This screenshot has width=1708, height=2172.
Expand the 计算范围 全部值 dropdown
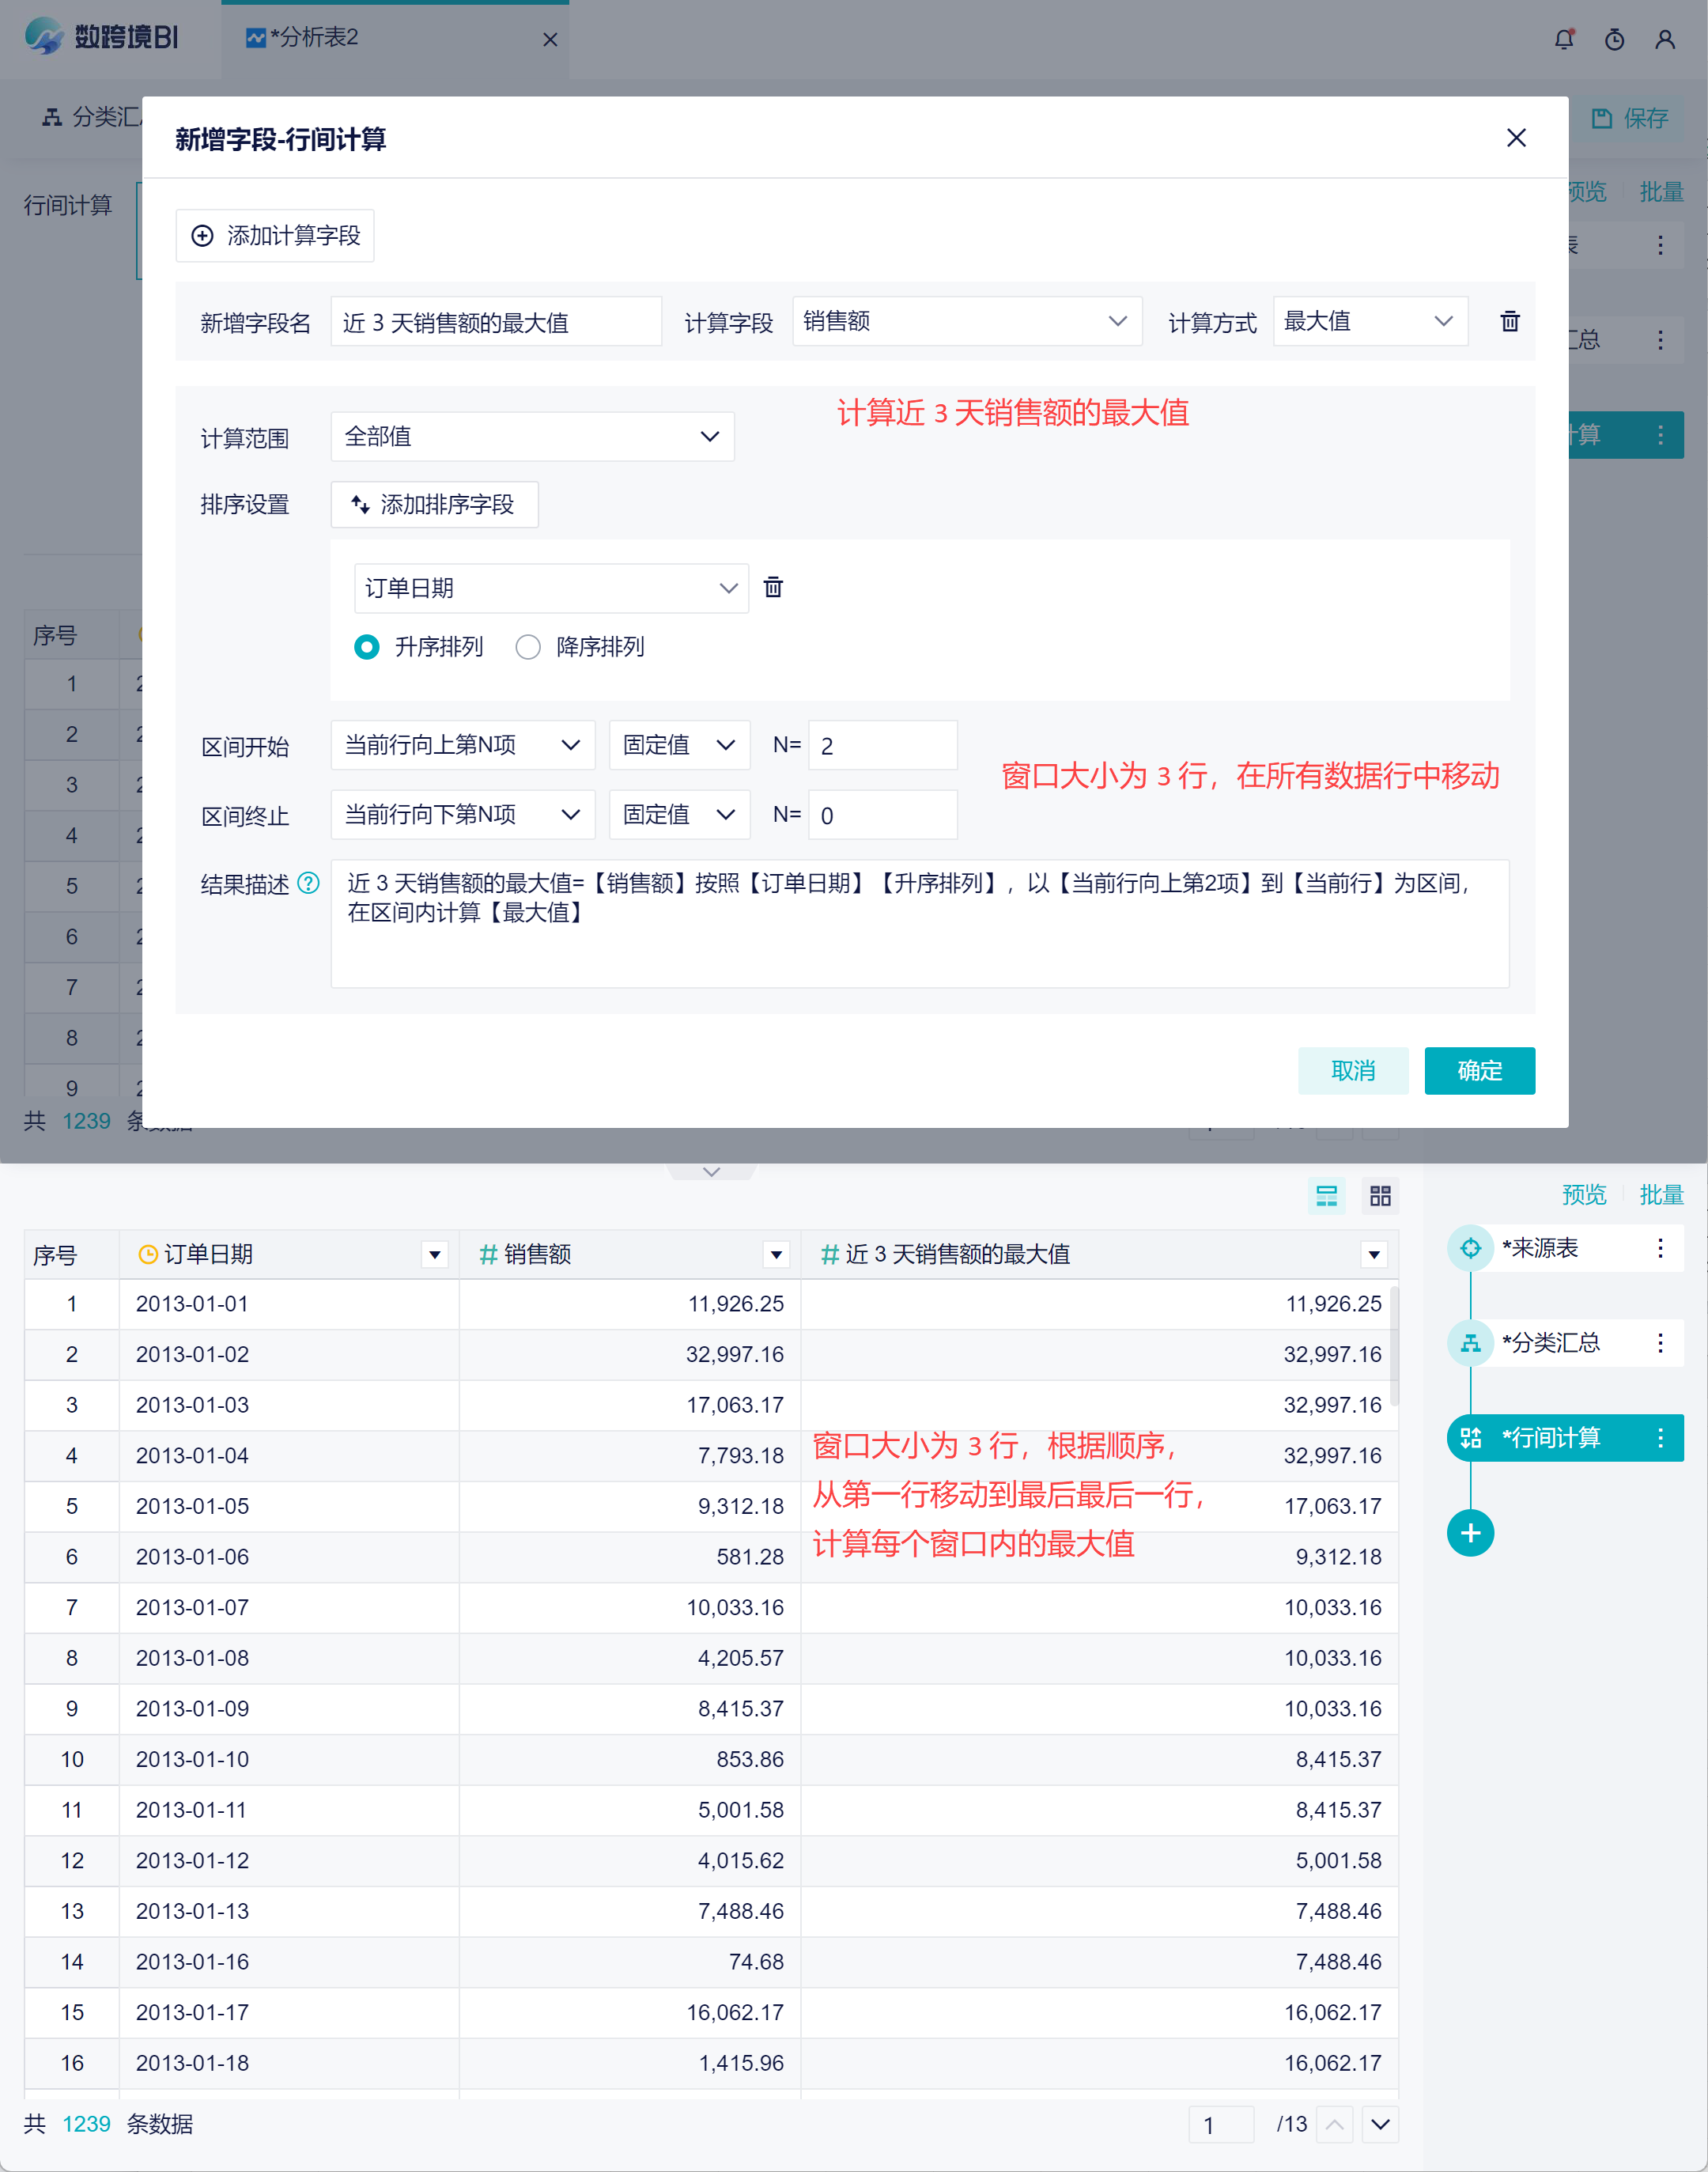click(532, 437)
